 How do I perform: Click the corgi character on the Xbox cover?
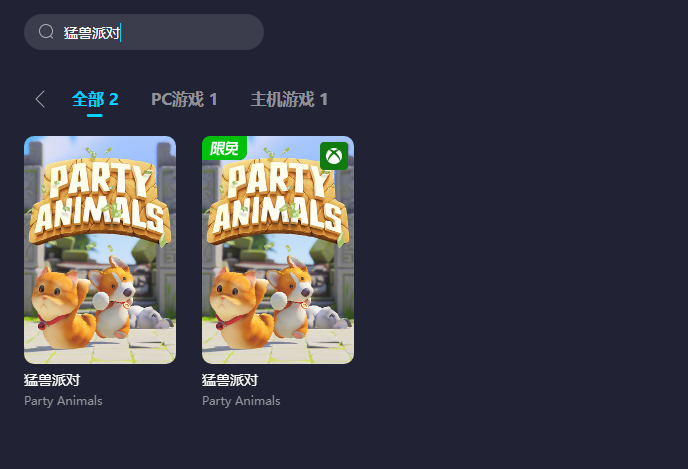pos(290,297)
